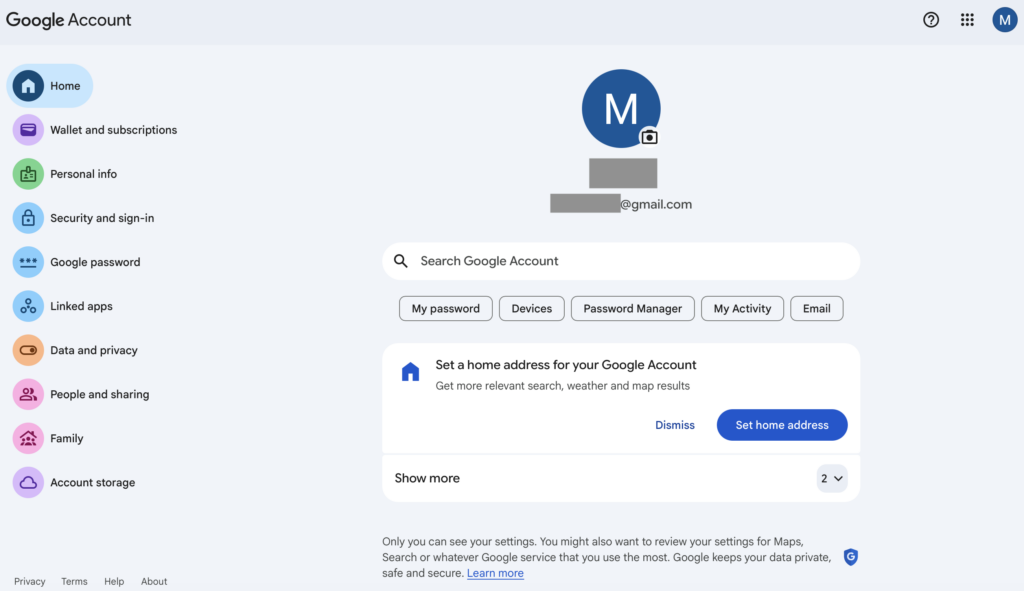Click the Personal info ID badge icon
Image resolution: width=1024 pixels, height=591 pixels.
click(28, 174)
